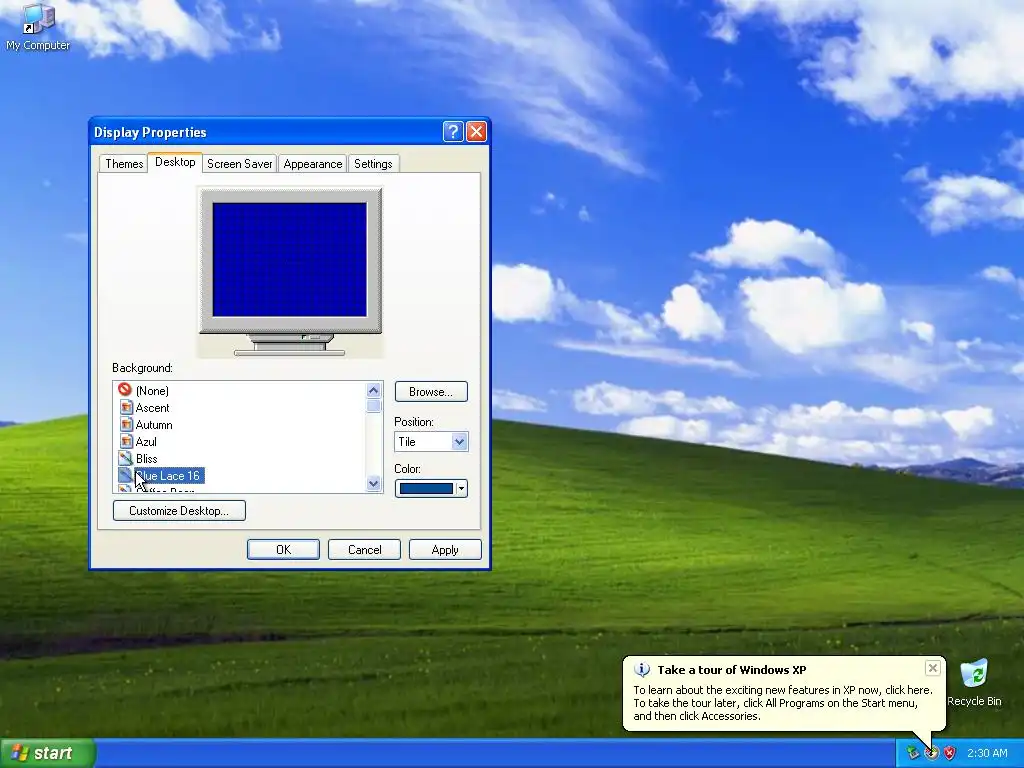Select the Autumn background
Screen dimensions: 1024x768
(154, 424)
